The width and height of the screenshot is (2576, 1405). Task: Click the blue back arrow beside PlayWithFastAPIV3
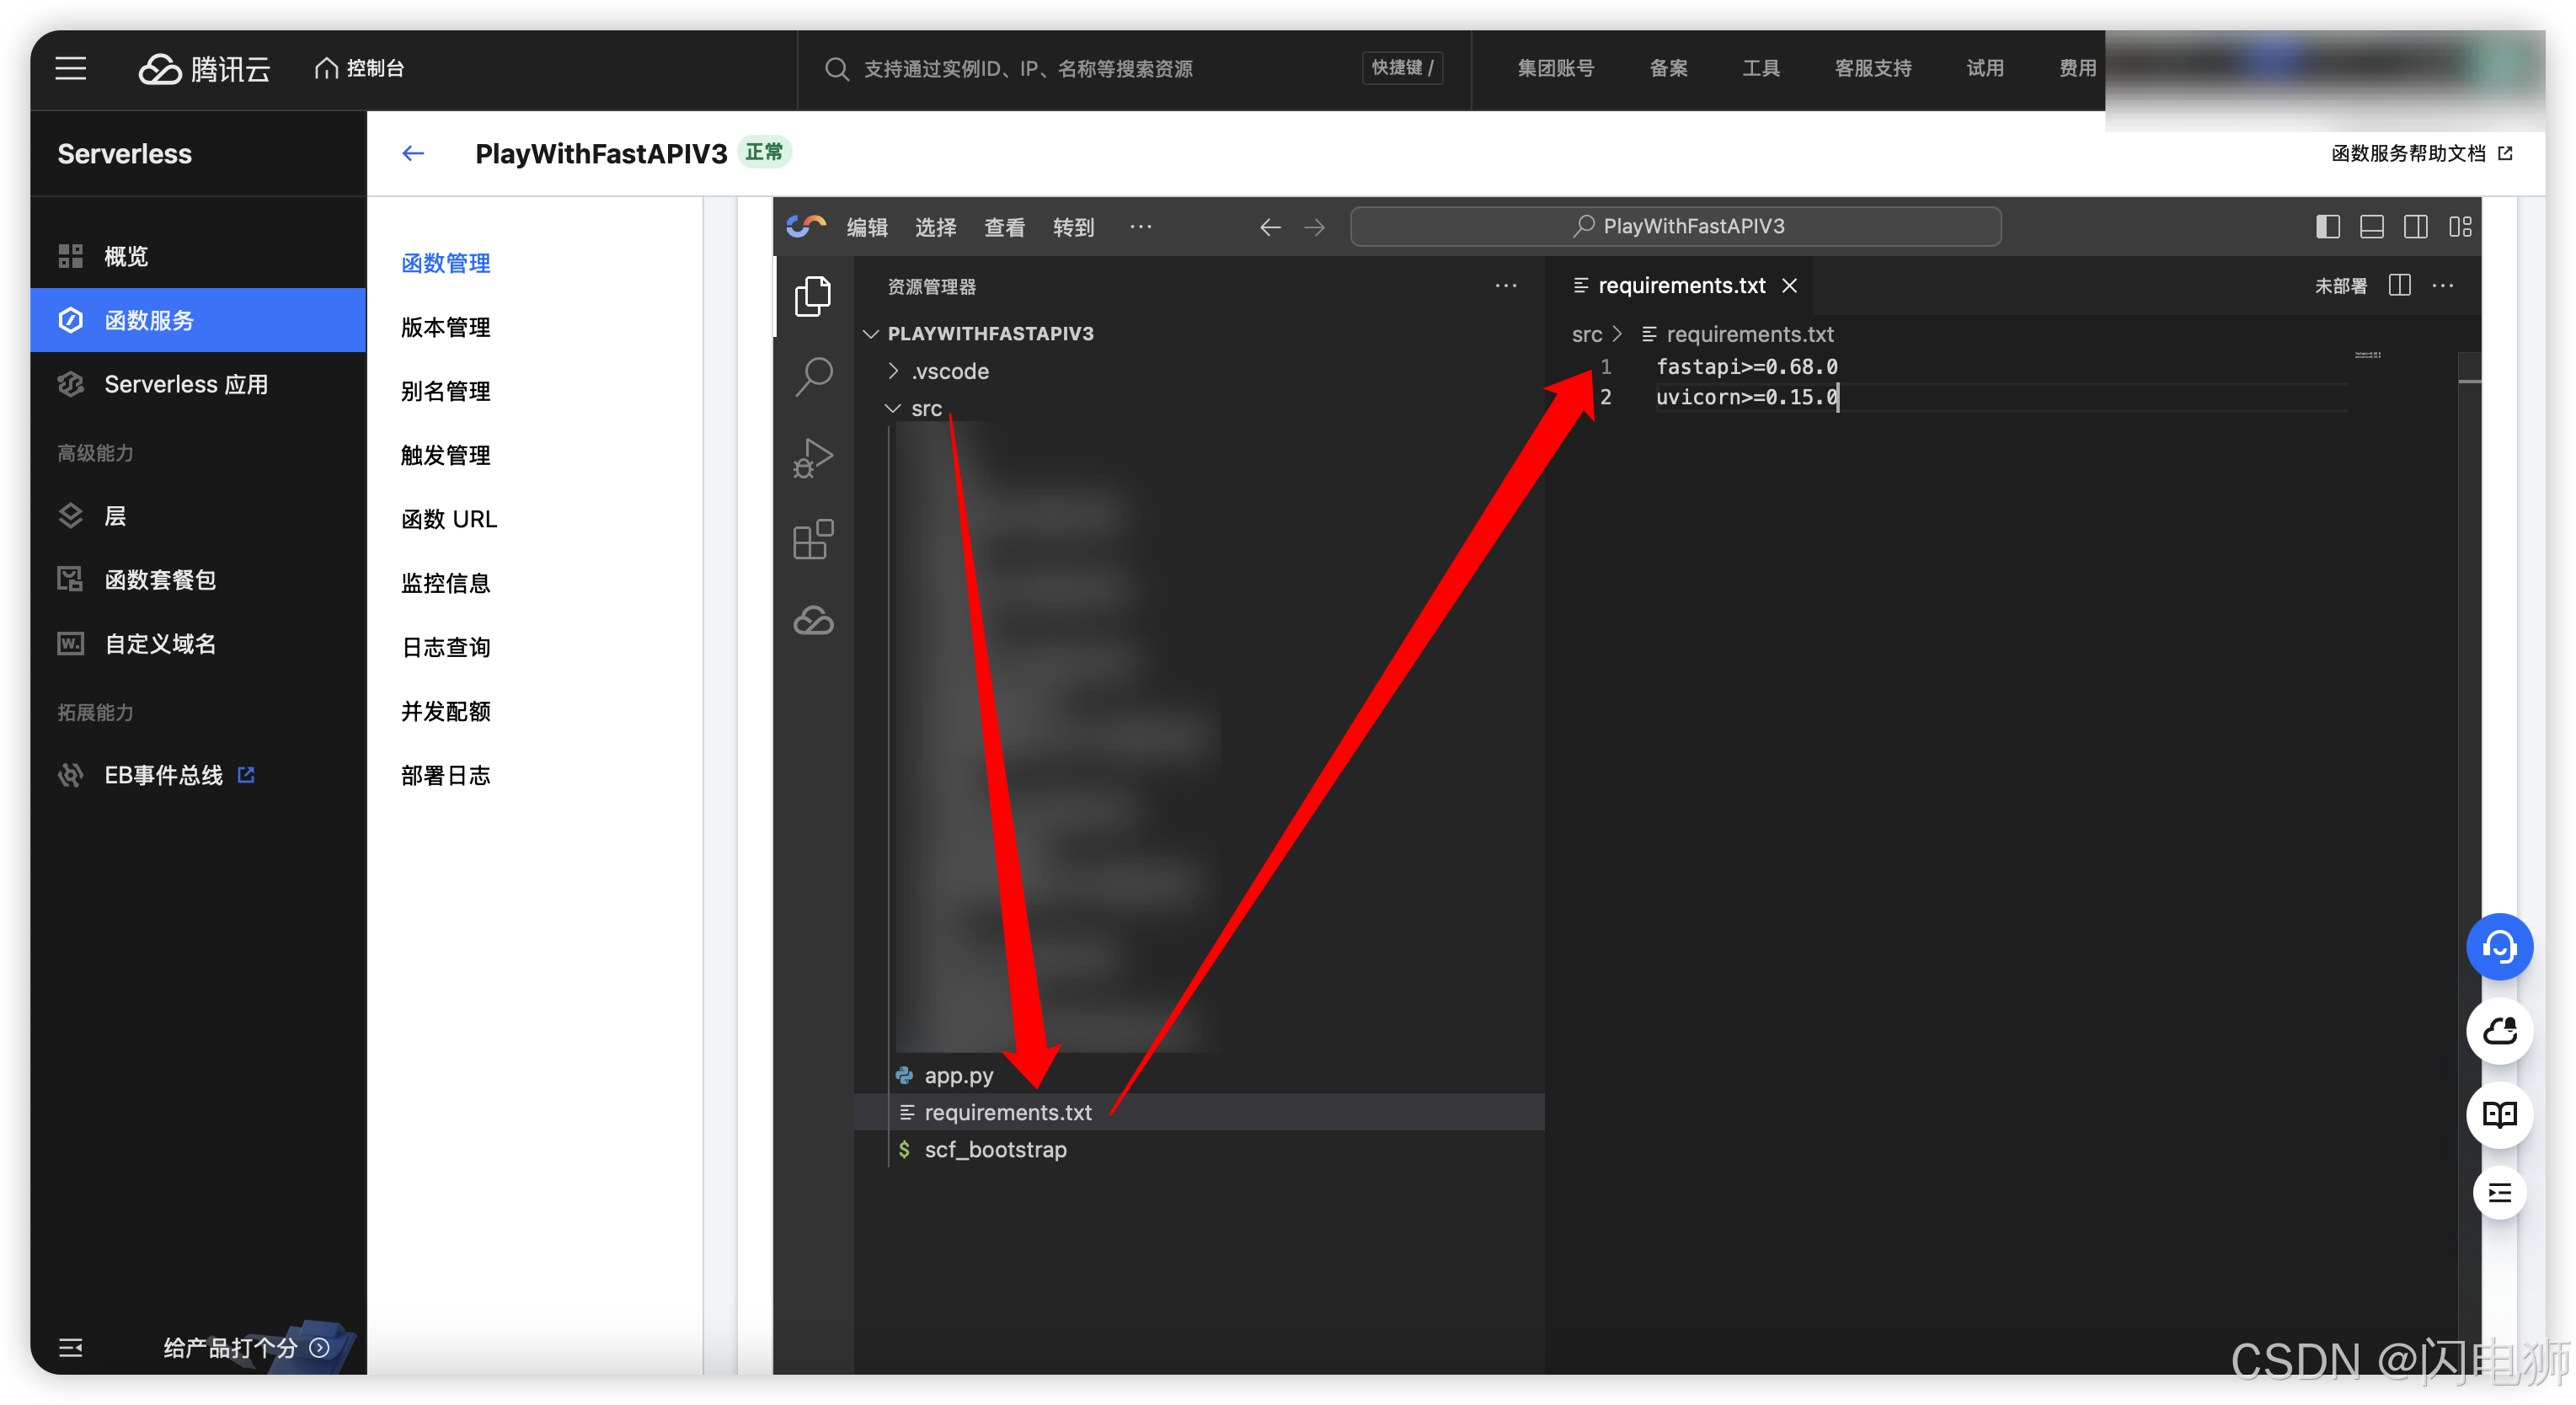click(x=413, y=153)
